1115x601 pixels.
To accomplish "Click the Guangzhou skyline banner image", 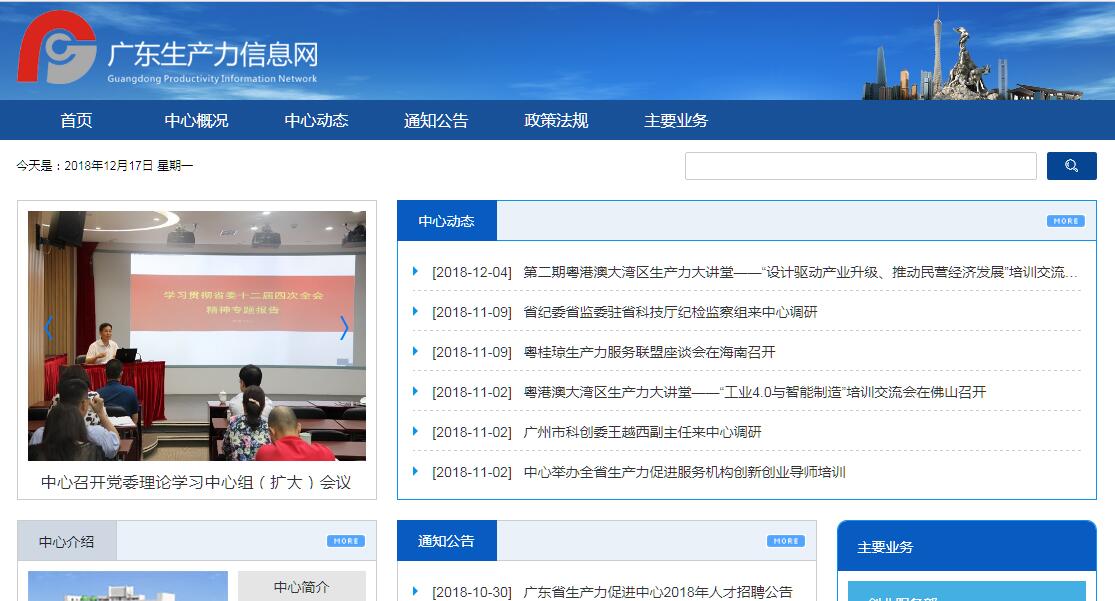I will [970, 60].
